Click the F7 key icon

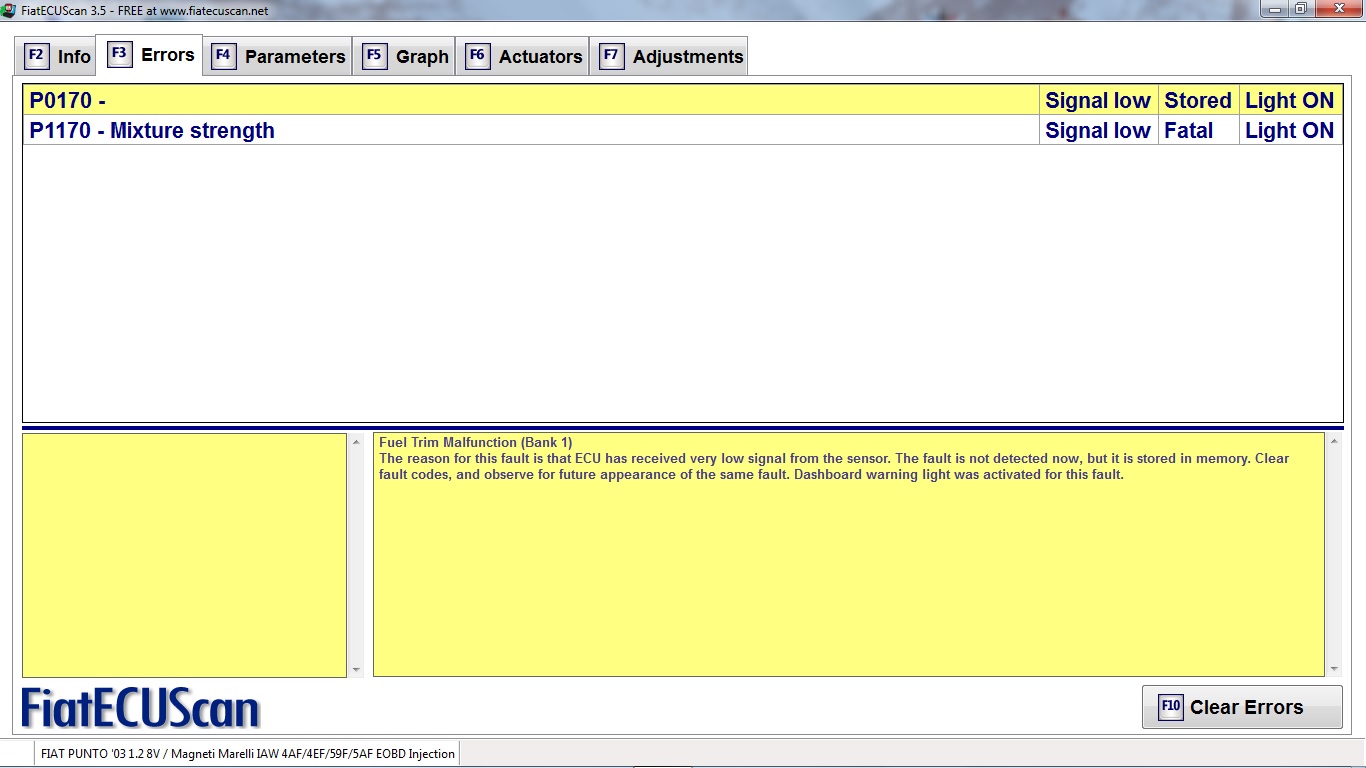(611, 56)
